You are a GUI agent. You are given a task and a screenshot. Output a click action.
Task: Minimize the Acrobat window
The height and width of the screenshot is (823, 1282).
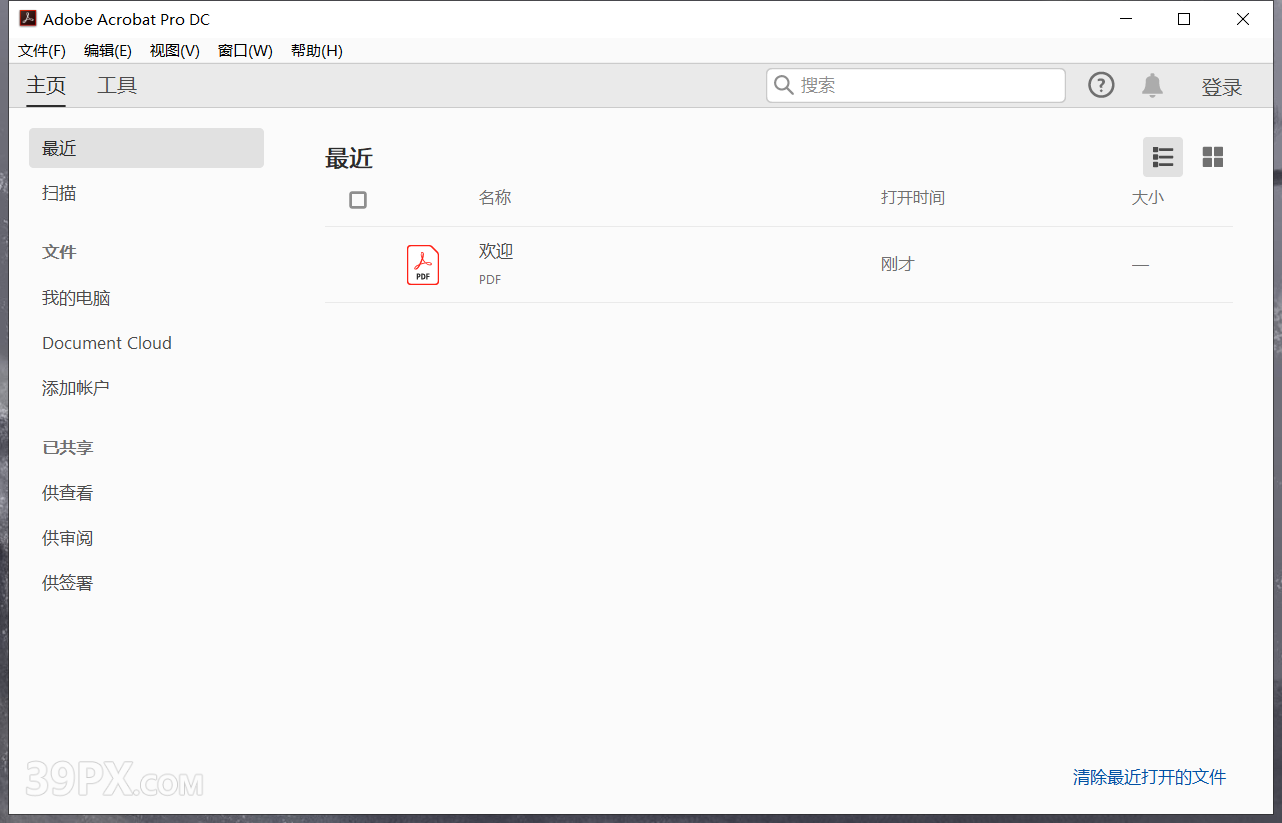coord(1127,19)
